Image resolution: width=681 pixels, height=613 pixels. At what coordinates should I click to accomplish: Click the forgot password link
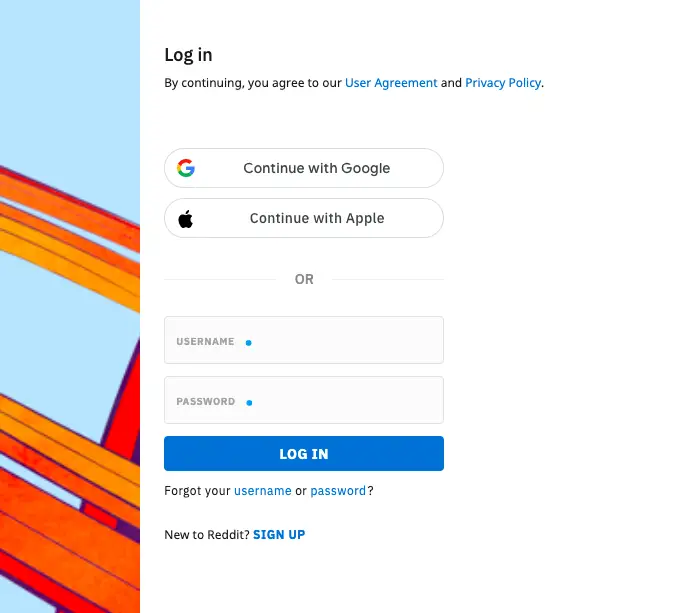(338, 491)
